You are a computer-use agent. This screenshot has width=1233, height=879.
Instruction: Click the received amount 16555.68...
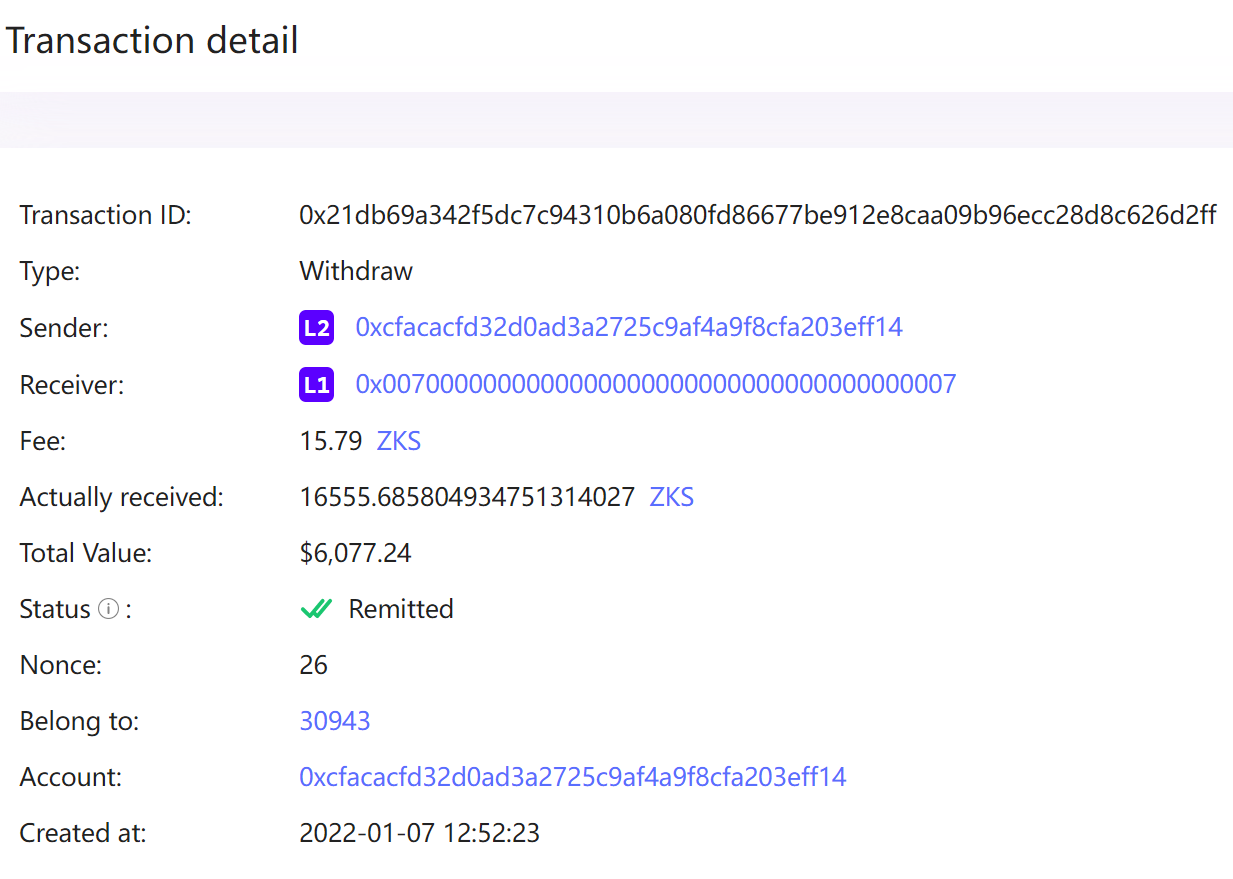click(x=467, y=497)
